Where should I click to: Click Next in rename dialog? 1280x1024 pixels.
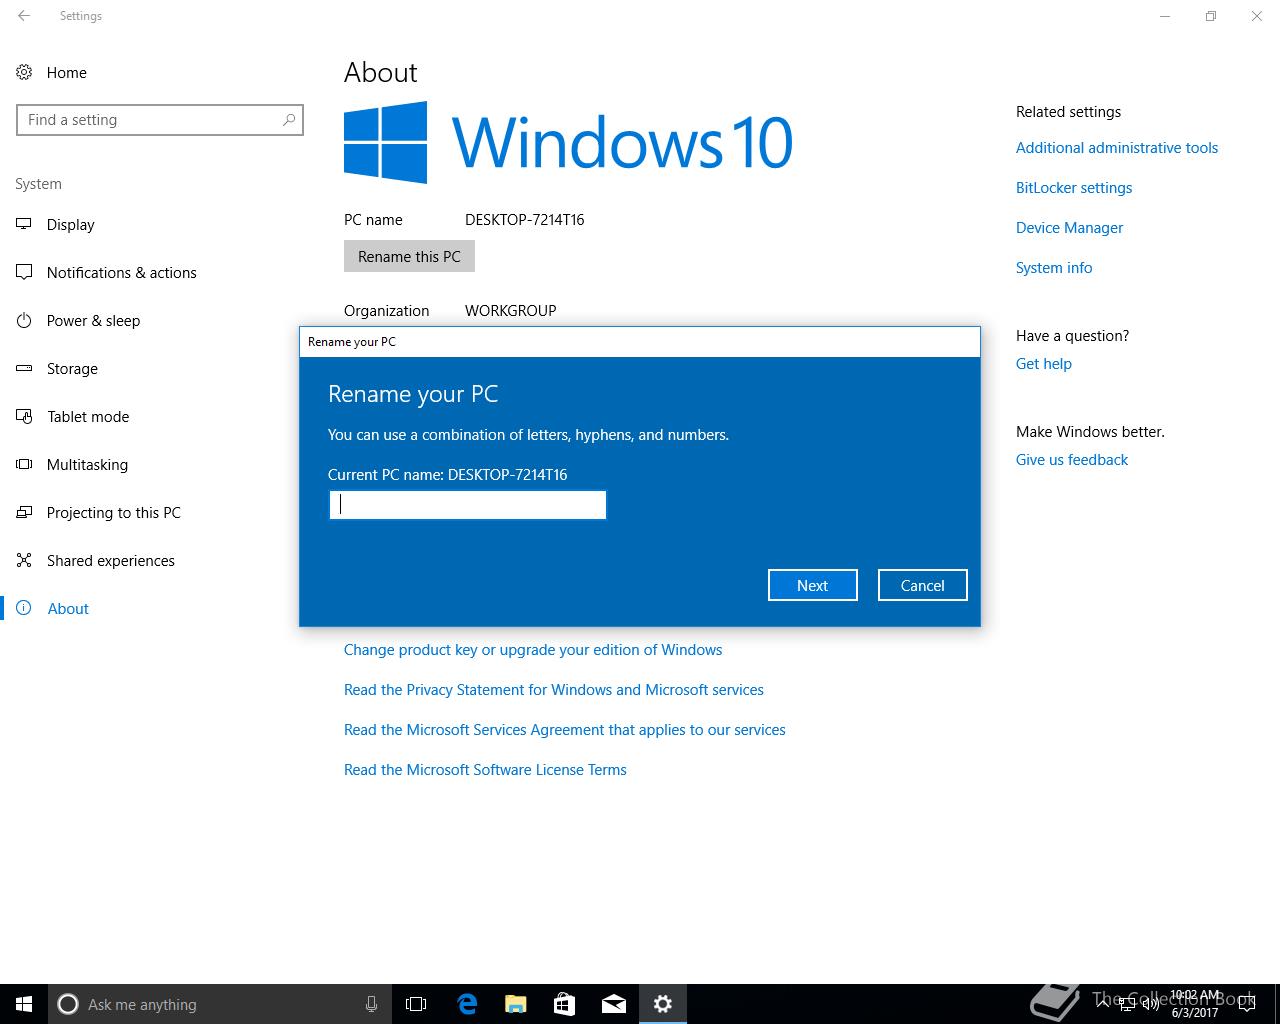coord(812,585)
